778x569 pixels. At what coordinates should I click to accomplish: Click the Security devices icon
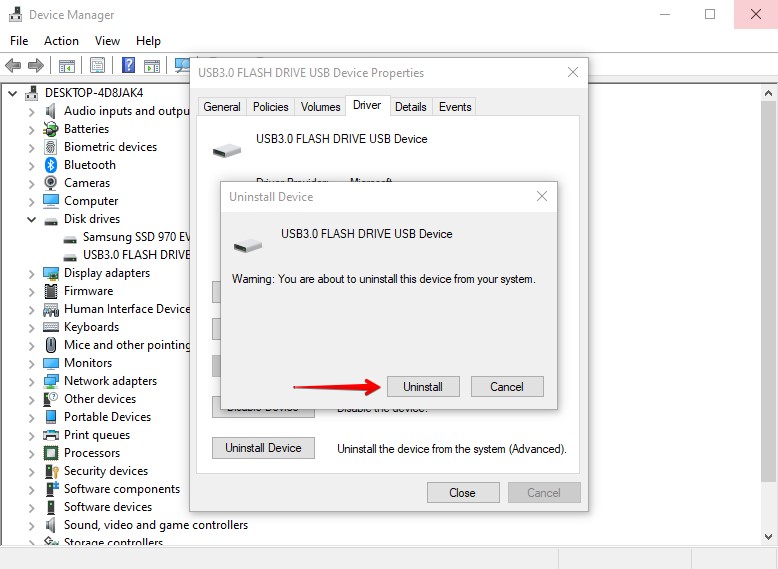click(x=52, y=471)
